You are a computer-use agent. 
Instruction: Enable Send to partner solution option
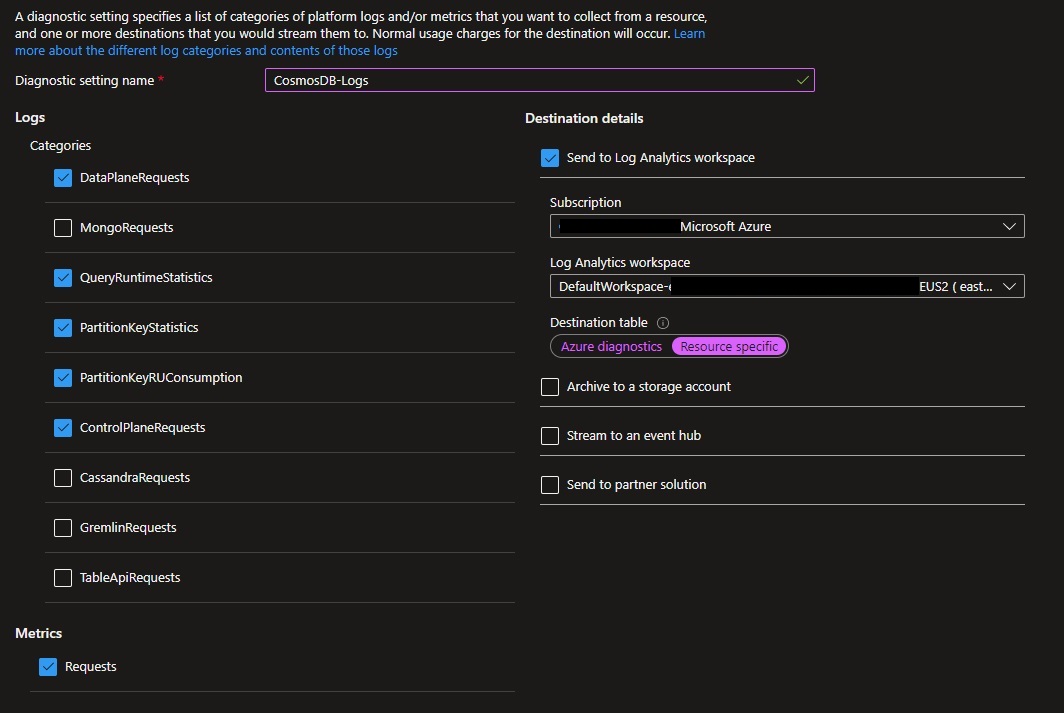(x=550, y=485)
